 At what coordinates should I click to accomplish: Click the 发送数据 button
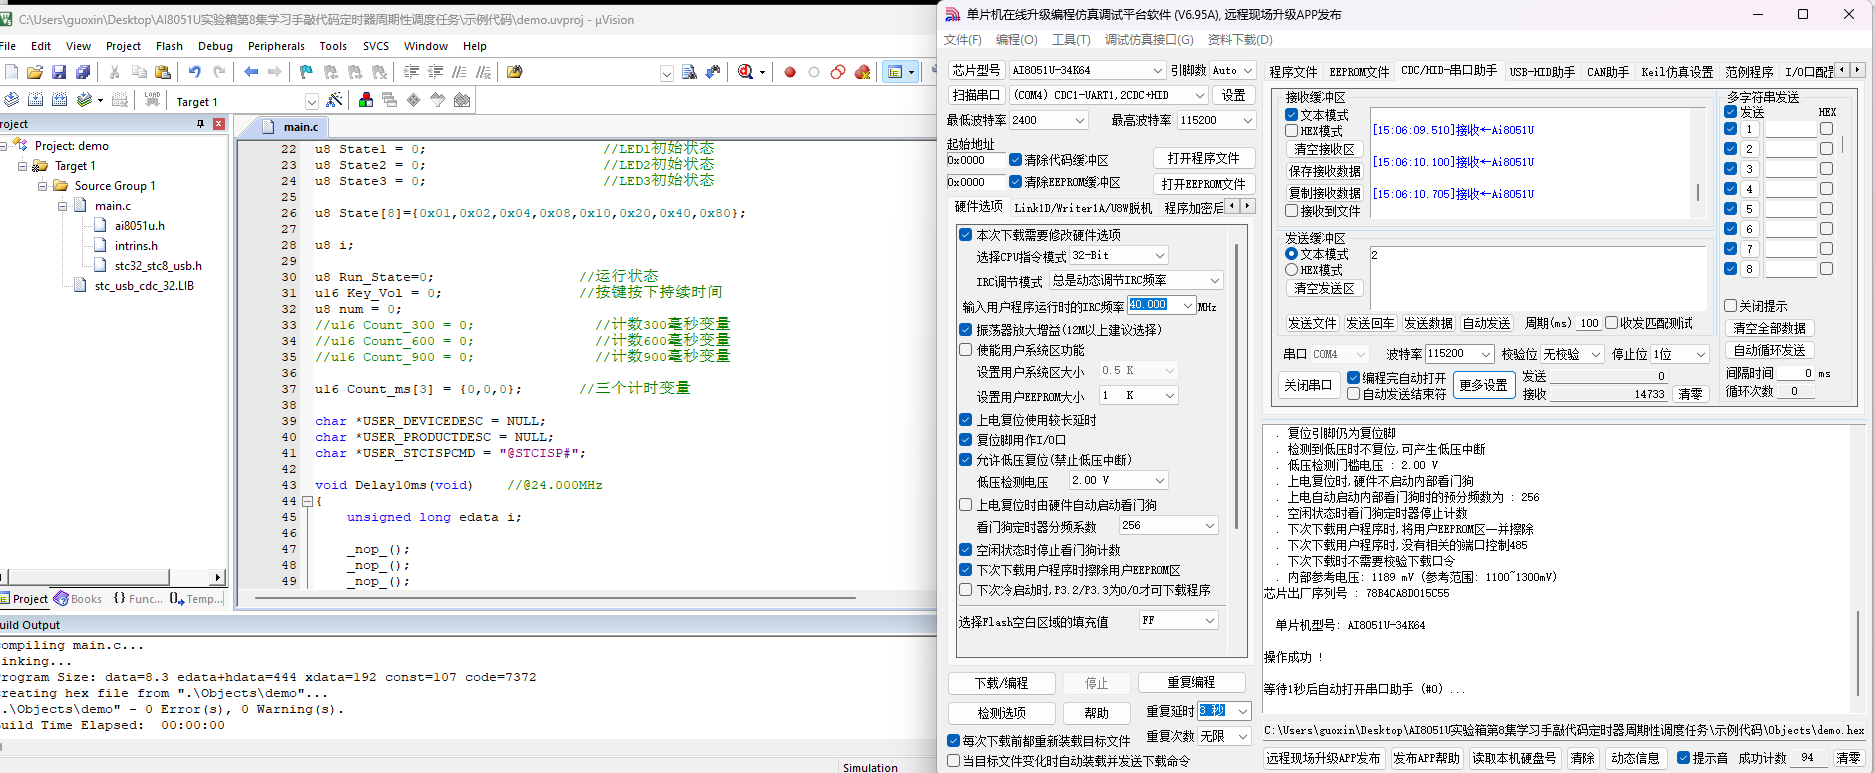(1428, 324)
